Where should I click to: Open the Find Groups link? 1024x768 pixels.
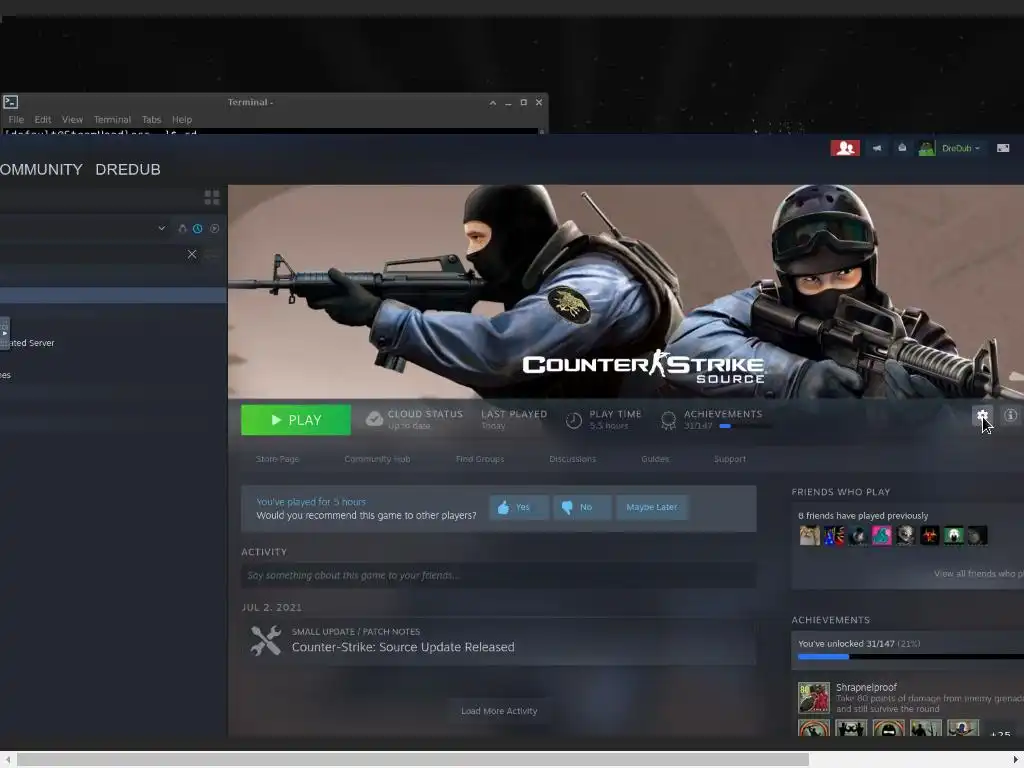click(x=480, y=459)
